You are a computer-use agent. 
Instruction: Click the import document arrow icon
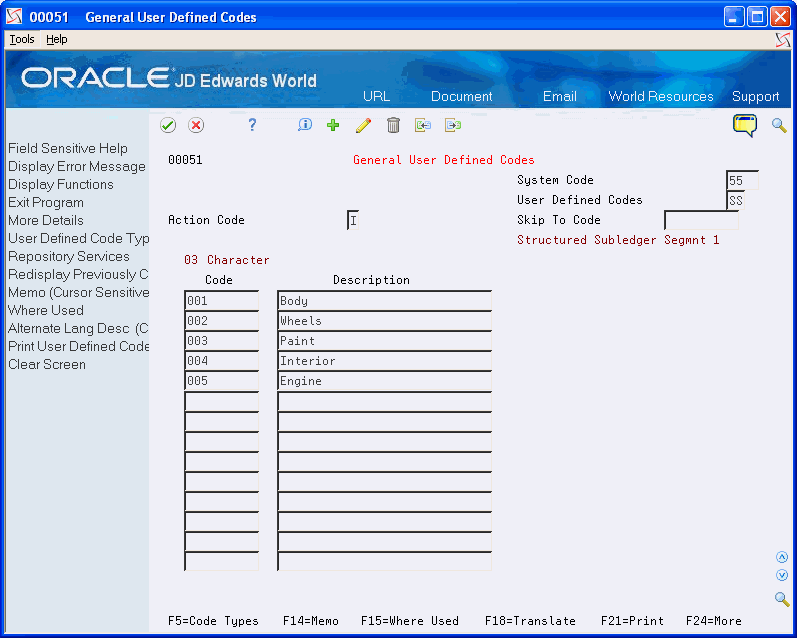point(422,125)
